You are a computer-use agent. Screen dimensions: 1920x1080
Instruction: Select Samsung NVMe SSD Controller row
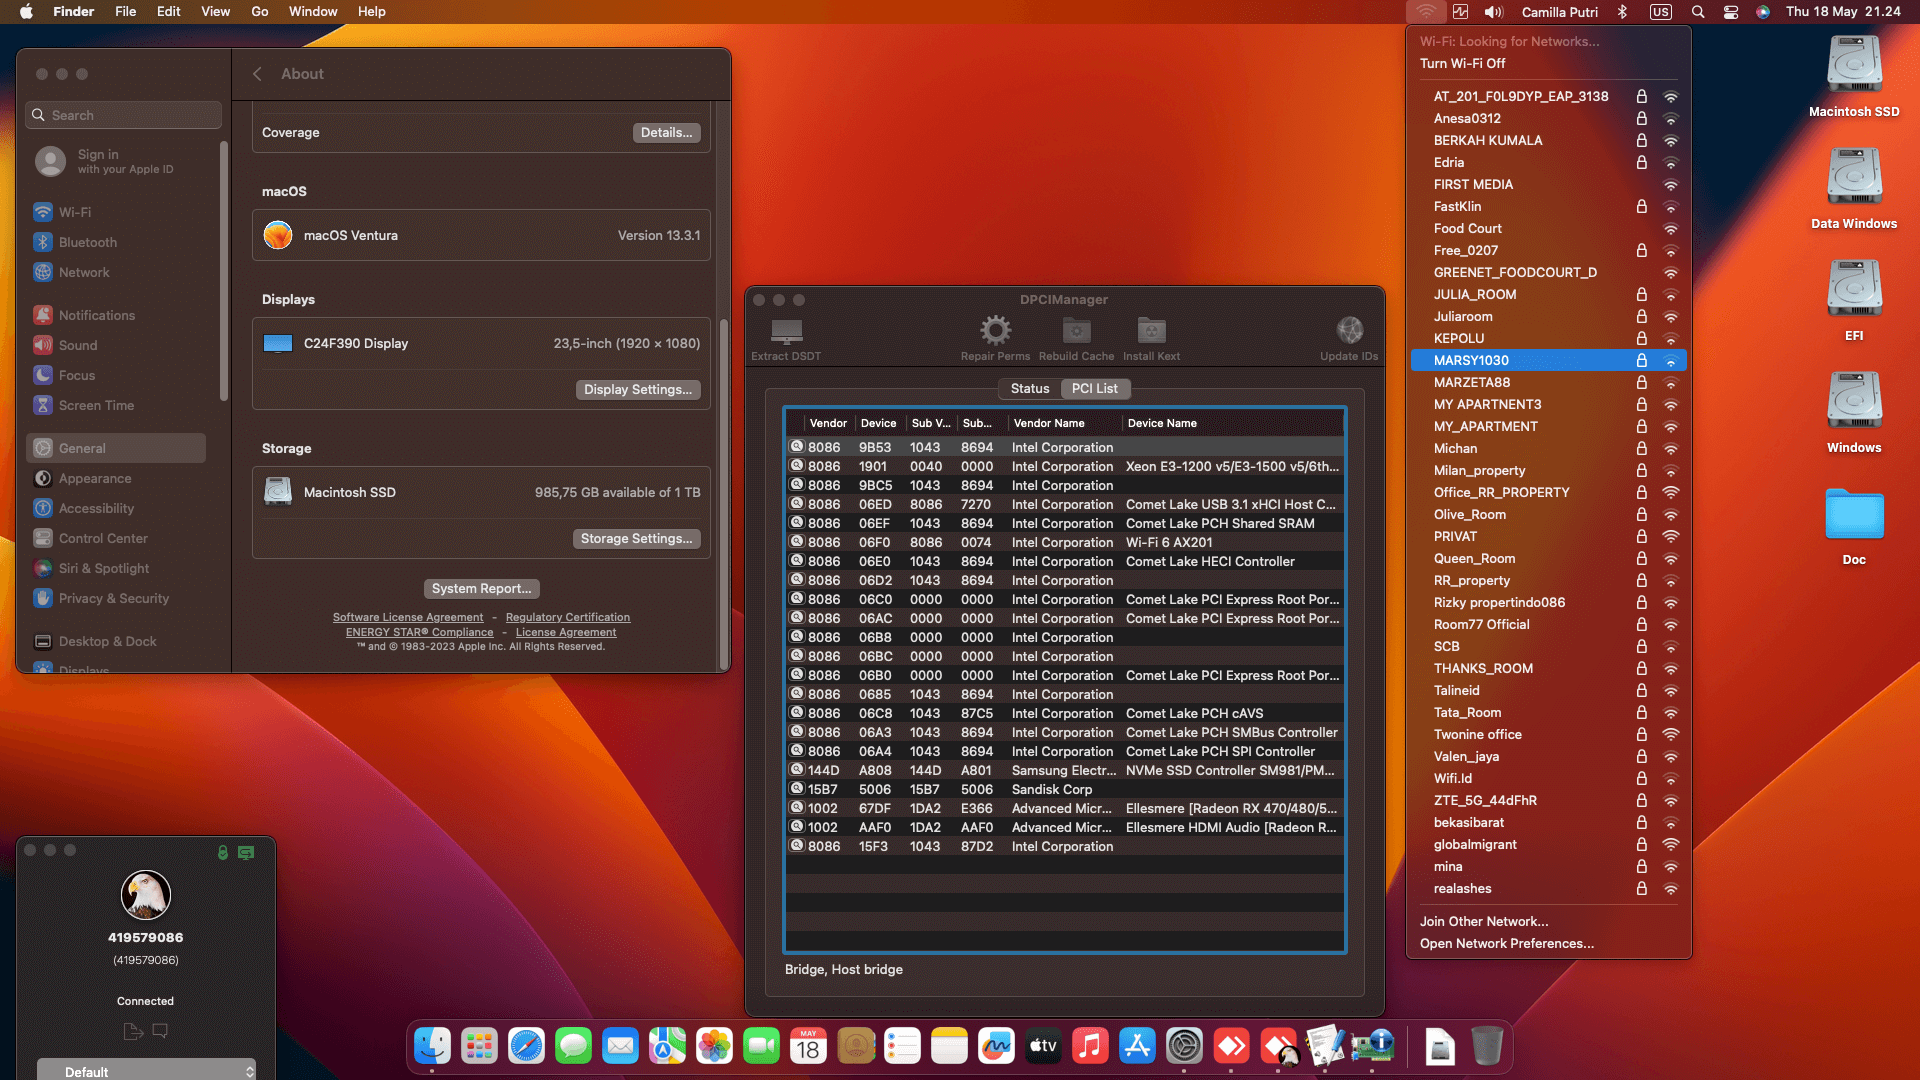click(1065, 771)
